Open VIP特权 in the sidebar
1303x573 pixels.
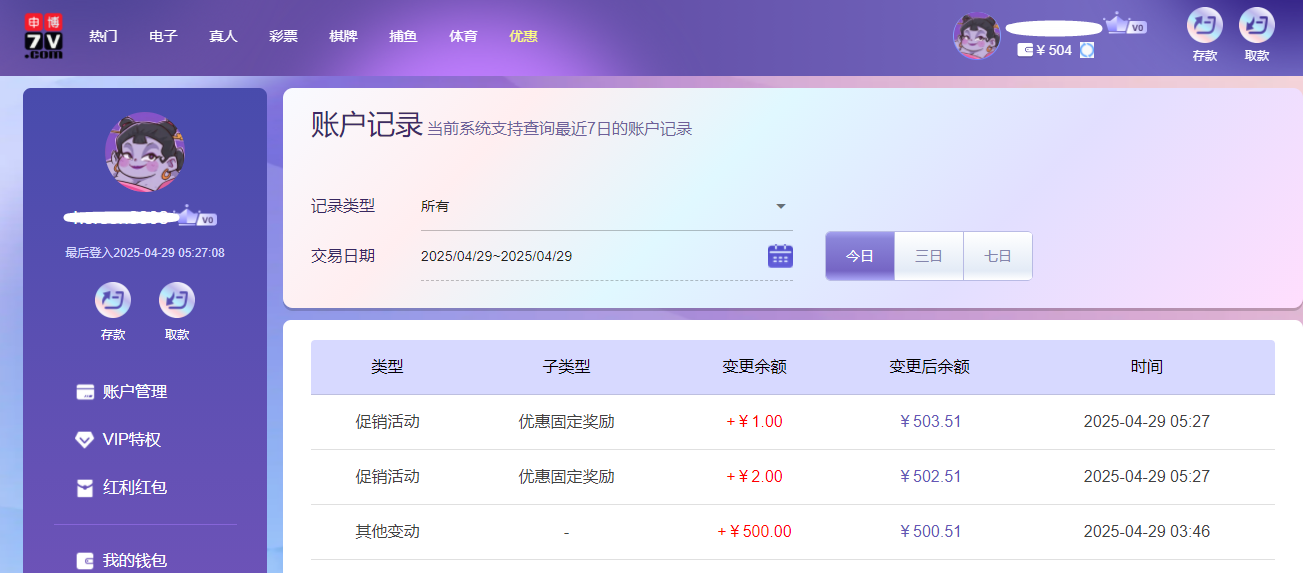tap(131, 440)
